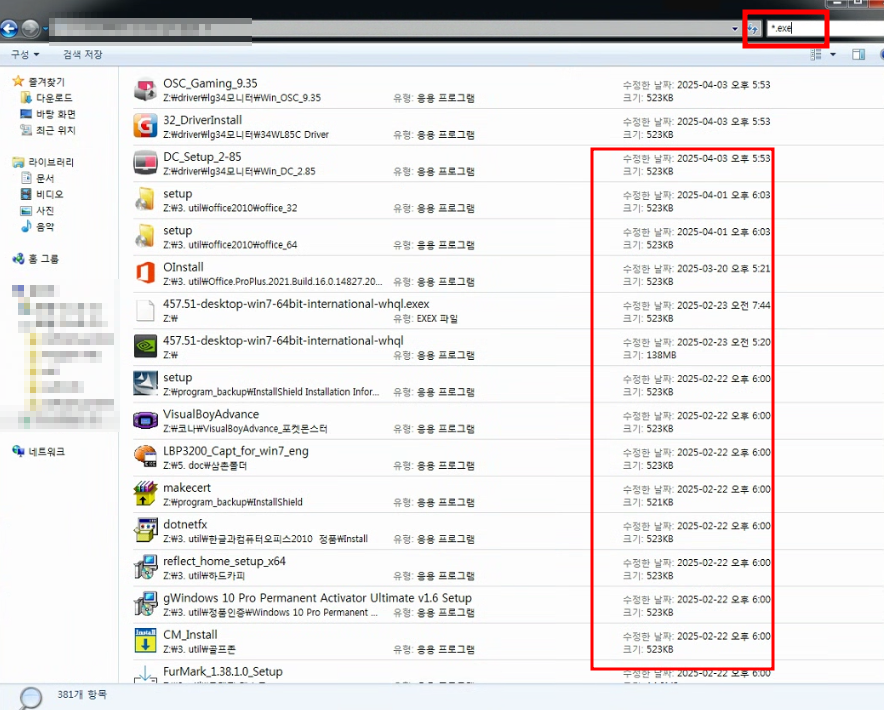Select the NVIDIA icon of 457.51 driver
The image size is (884, 710).
click(145, 346)
